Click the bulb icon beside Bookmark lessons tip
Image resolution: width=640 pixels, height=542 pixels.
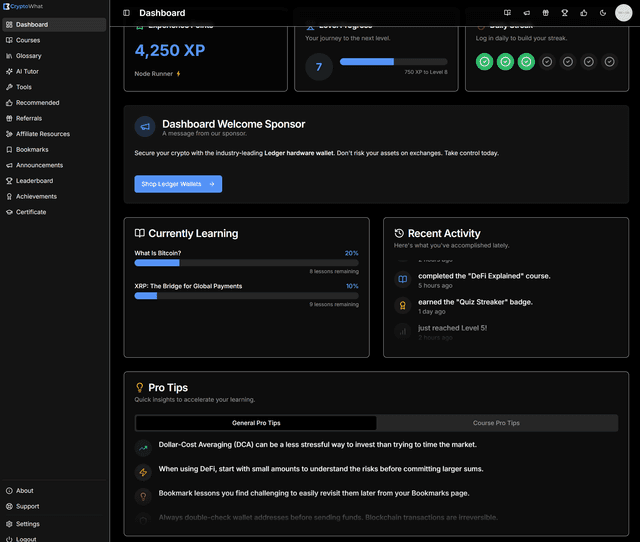pos(143,497)
